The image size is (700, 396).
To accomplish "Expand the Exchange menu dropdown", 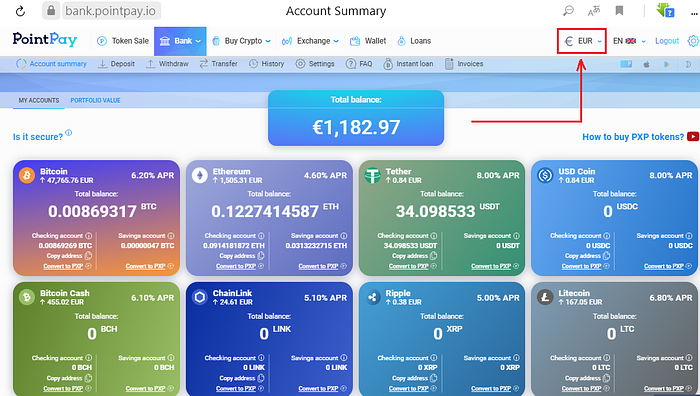I will pyautogui.click(x=310, y=41).
